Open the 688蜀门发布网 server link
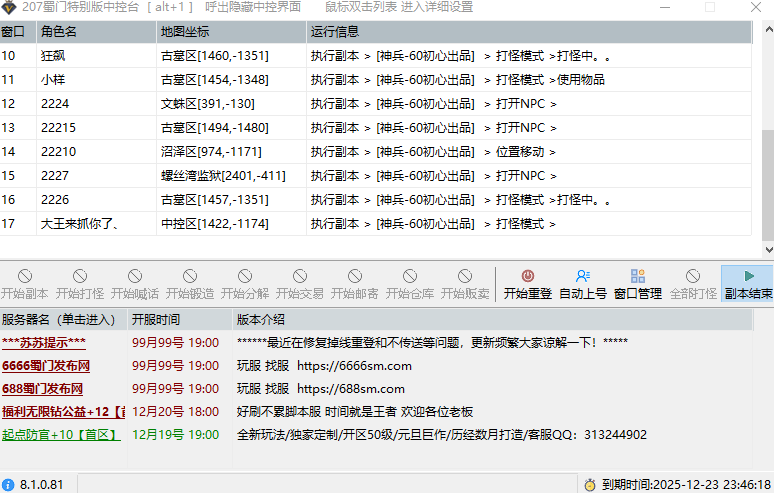 pos(42,389)
